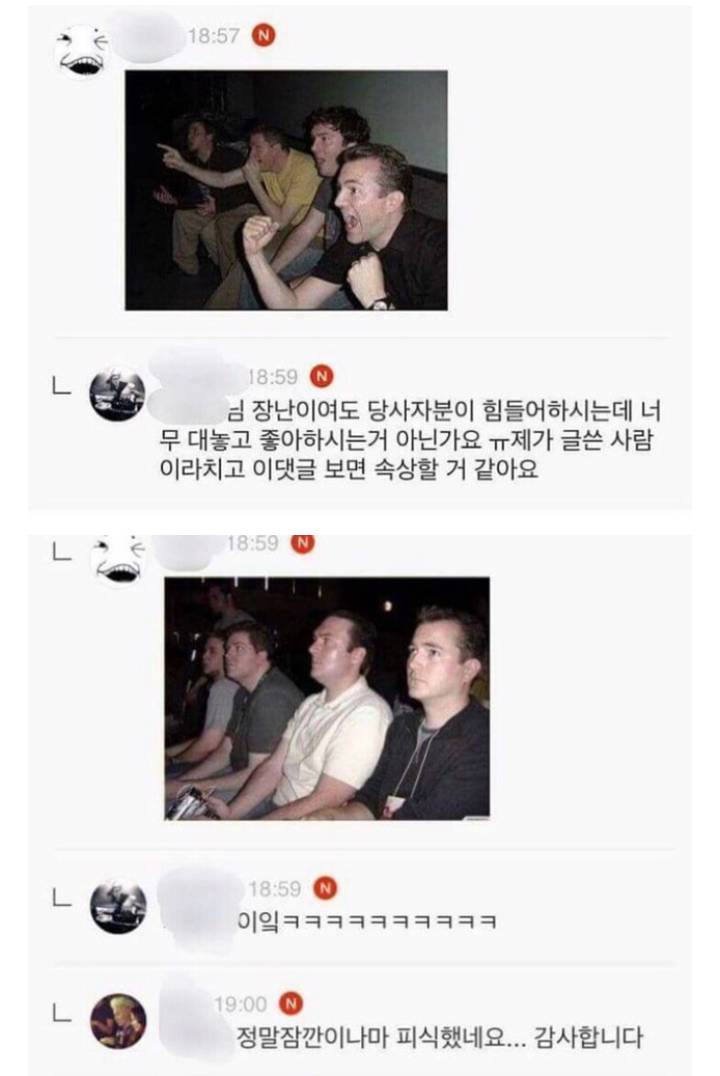This screenshot has width=720, height=1076.
Task: Click the comment ending with 감사합니다
Action: pos(439,1037)
